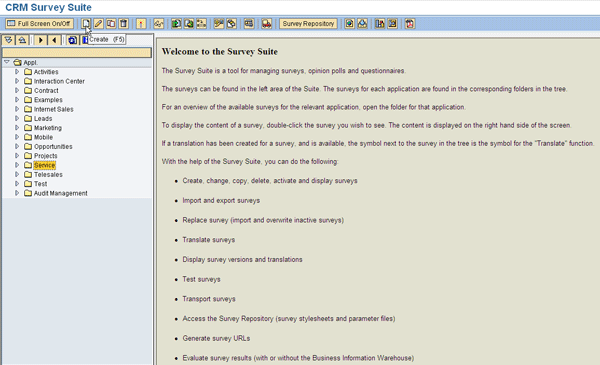Image resolution: width=600 pixels, height=365 pixels.
Task: Click the red PDF icon in toolbar
Action: pos(410,24)
